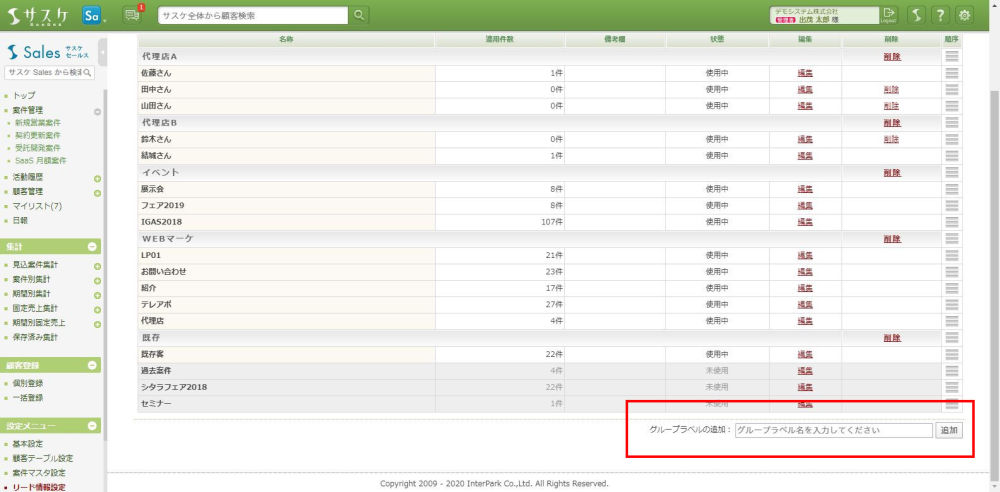The image size is (1000, 492).
Task: Open the settings gear icon
Action: 964,15
